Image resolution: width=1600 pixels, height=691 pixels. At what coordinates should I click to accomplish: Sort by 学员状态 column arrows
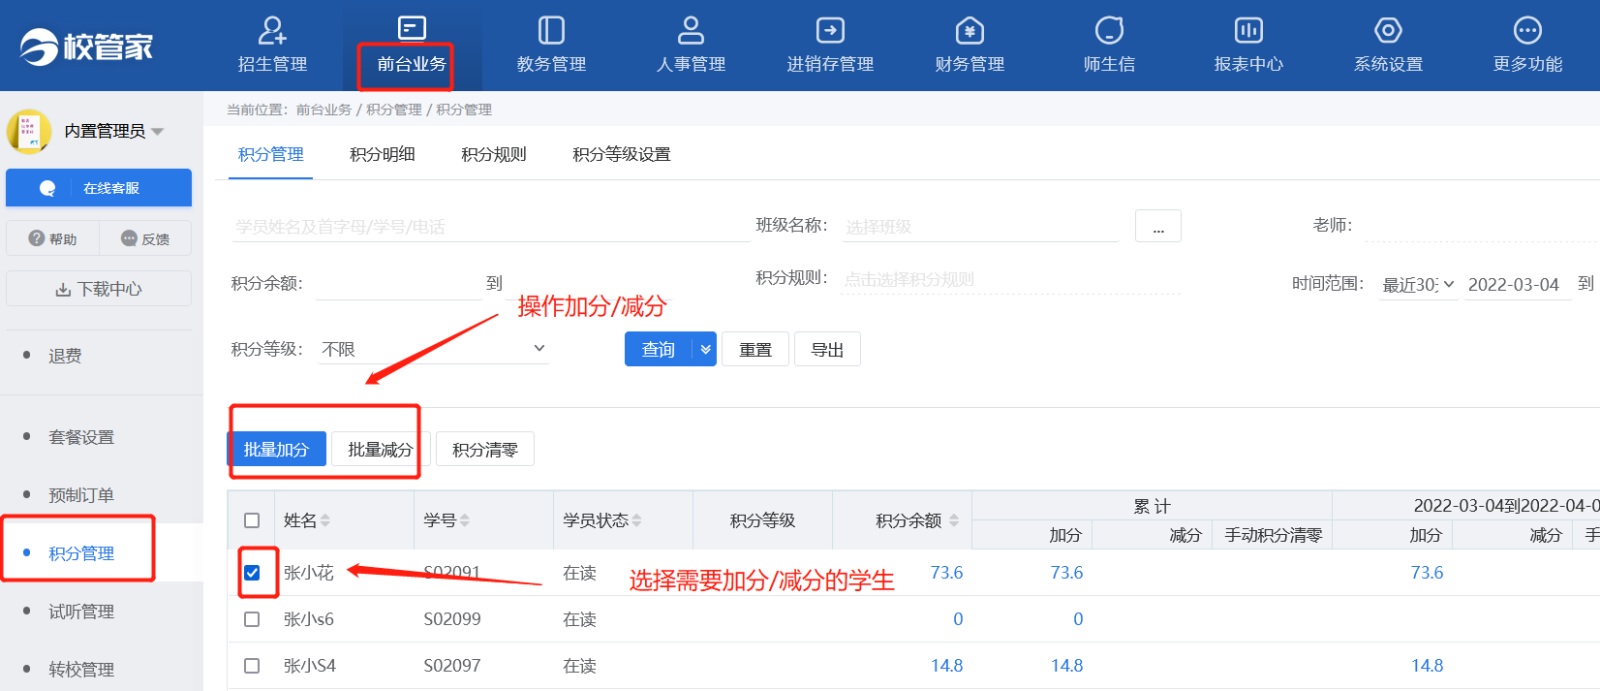[637, 520]
